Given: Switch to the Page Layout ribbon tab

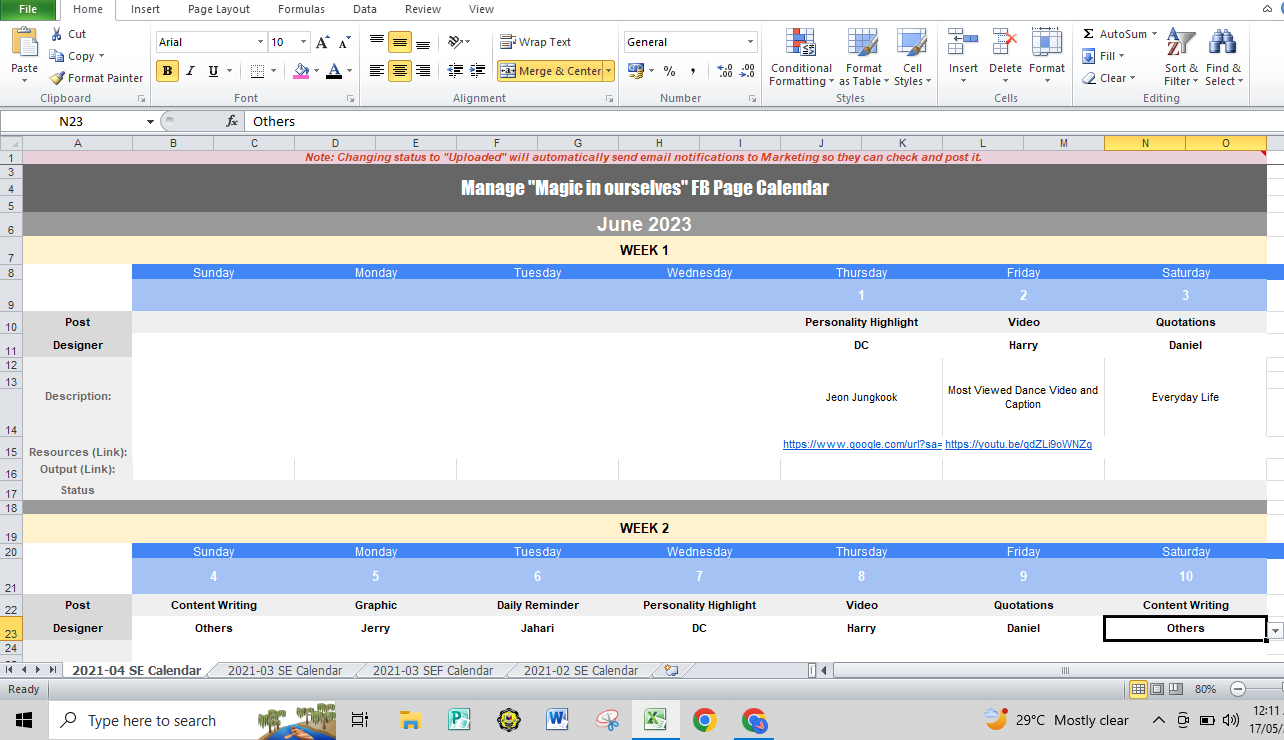Looking at the screenshot, I should point(217,9).
